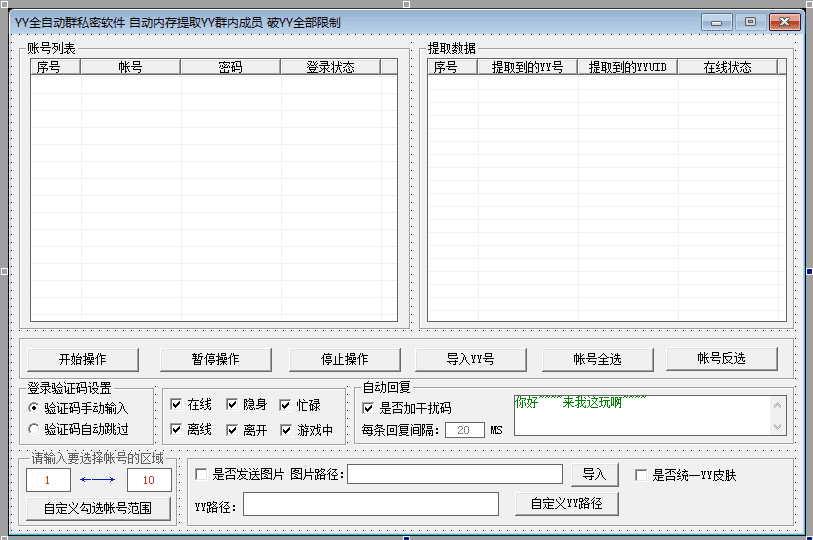This screenshot has height=540, width=813.
Task: Click the 开始操作 button
Action: point(83,359)
